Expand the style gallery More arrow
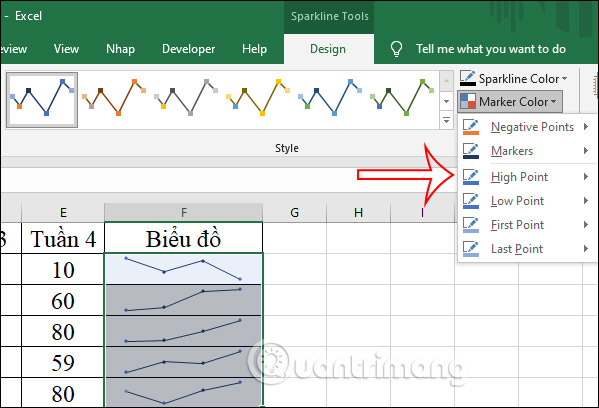 (446, 120)
